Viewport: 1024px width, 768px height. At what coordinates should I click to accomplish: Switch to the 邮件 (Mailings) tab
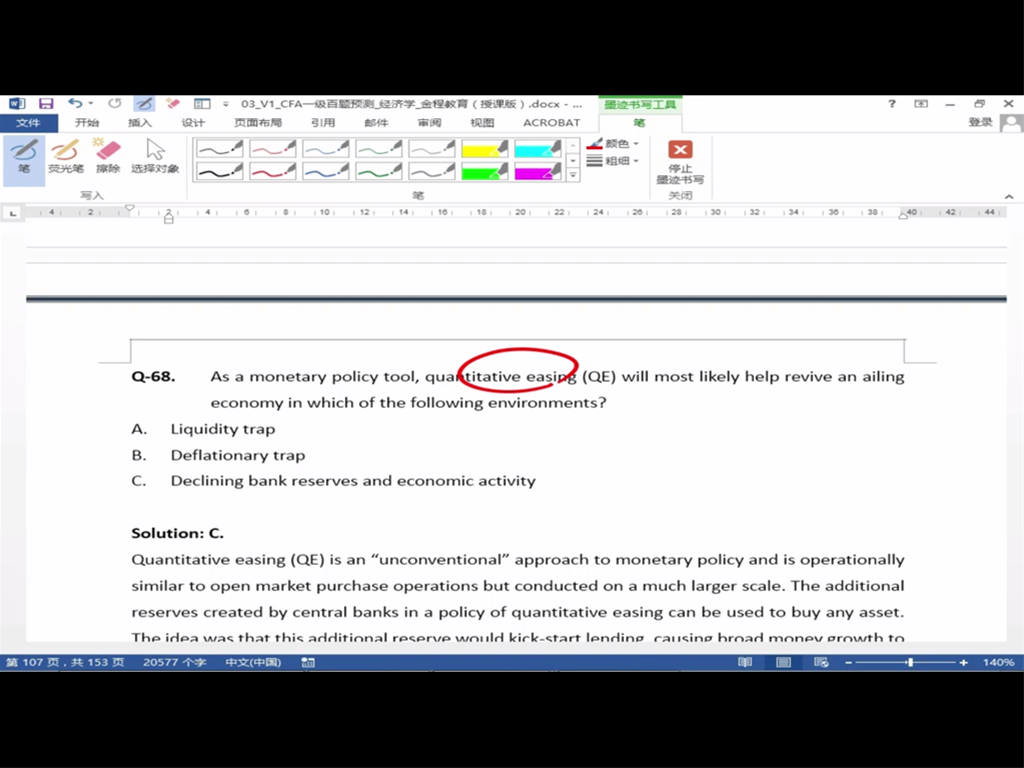point(376,123)
